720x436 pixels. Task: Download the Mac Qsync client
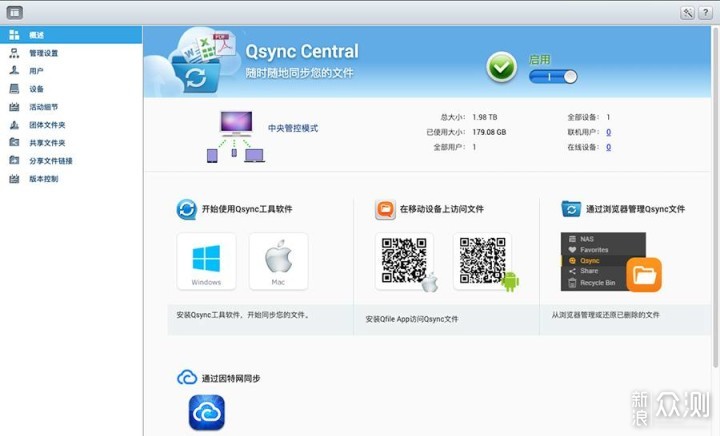(x=278, y=261)
